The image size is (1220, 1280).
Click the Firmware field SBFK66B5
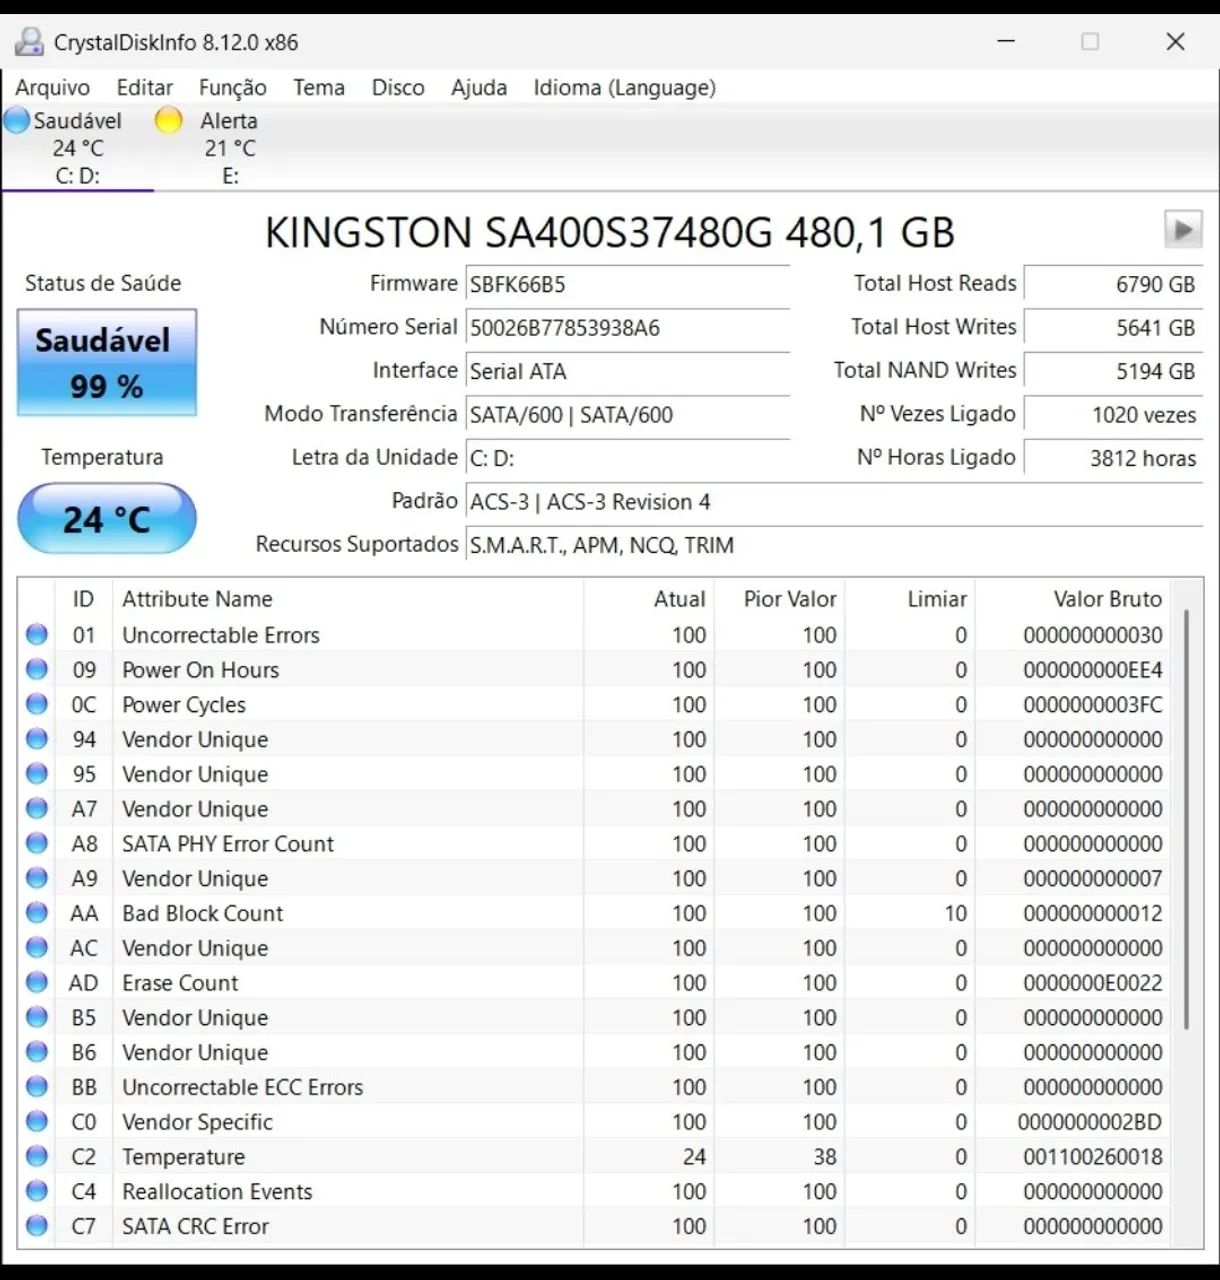(x=628, y=285)
